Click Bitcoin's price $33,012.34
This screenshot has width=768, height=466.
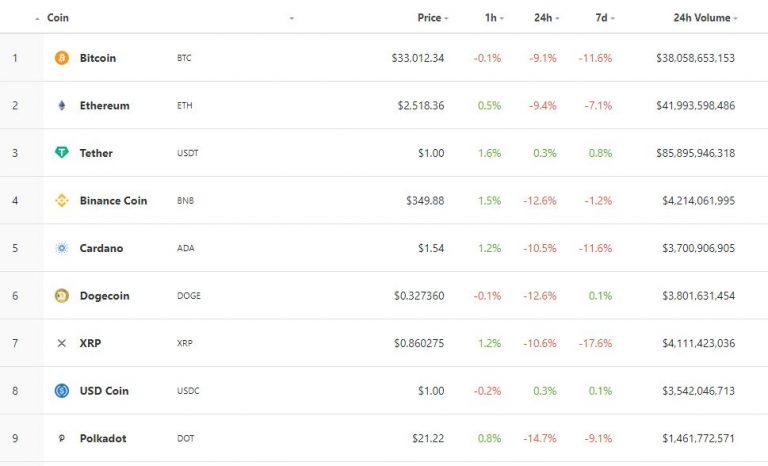[x=418, y=58]
